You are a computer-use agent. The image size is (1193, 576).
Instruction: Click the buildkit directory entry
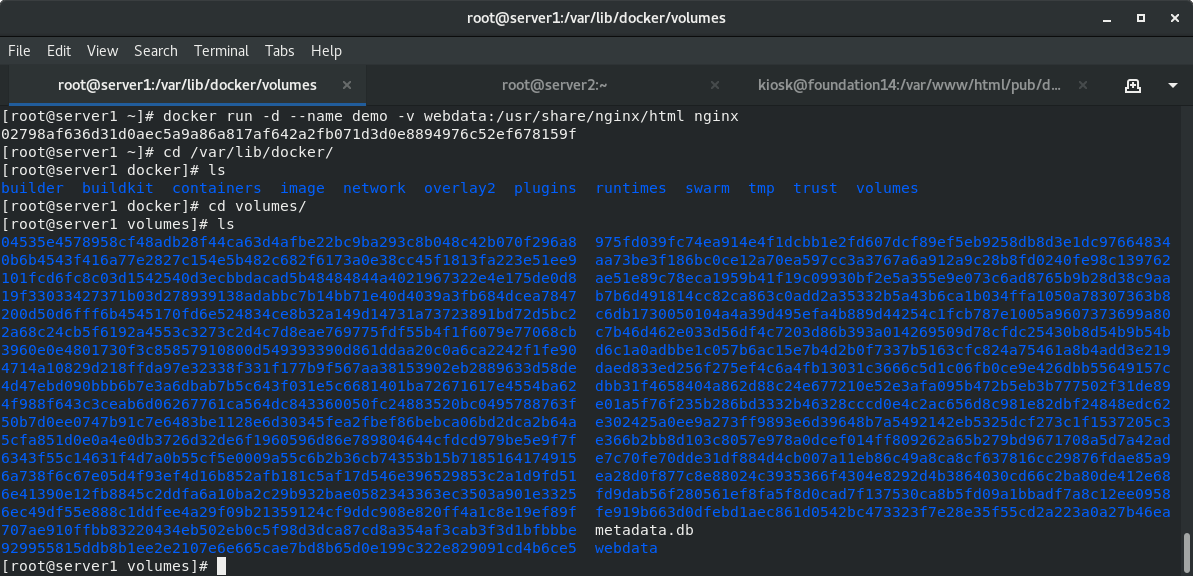(118, 188)
